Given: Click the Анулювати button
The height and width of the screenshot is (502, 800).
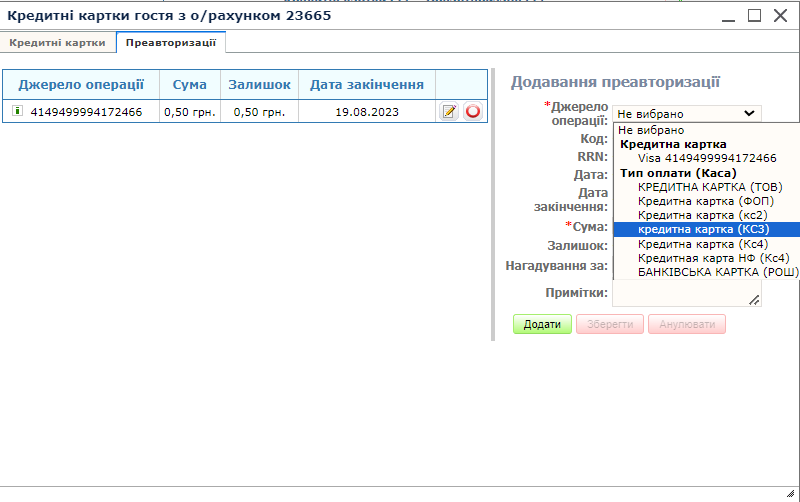Looking at the screenshot, I should coord(686,325).
